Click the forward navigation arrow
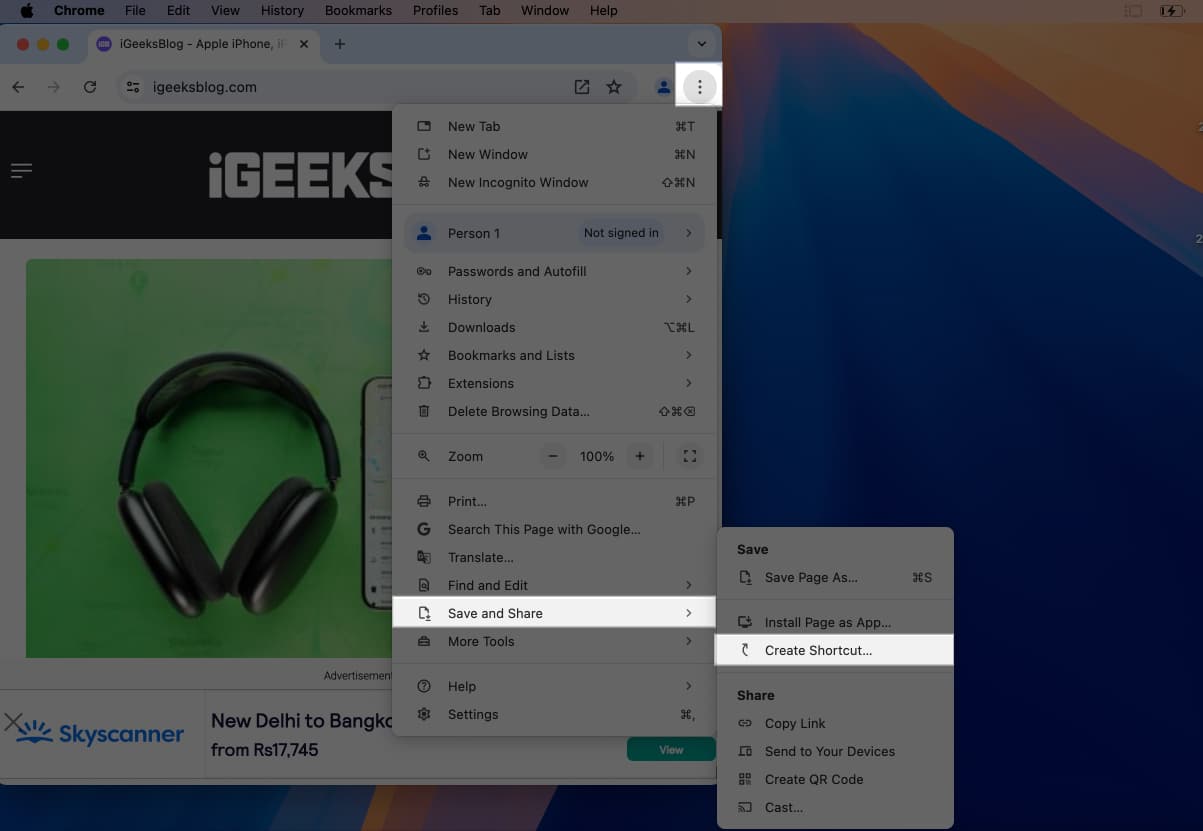This screenshot has width=1203, height=831. [54, 87]
